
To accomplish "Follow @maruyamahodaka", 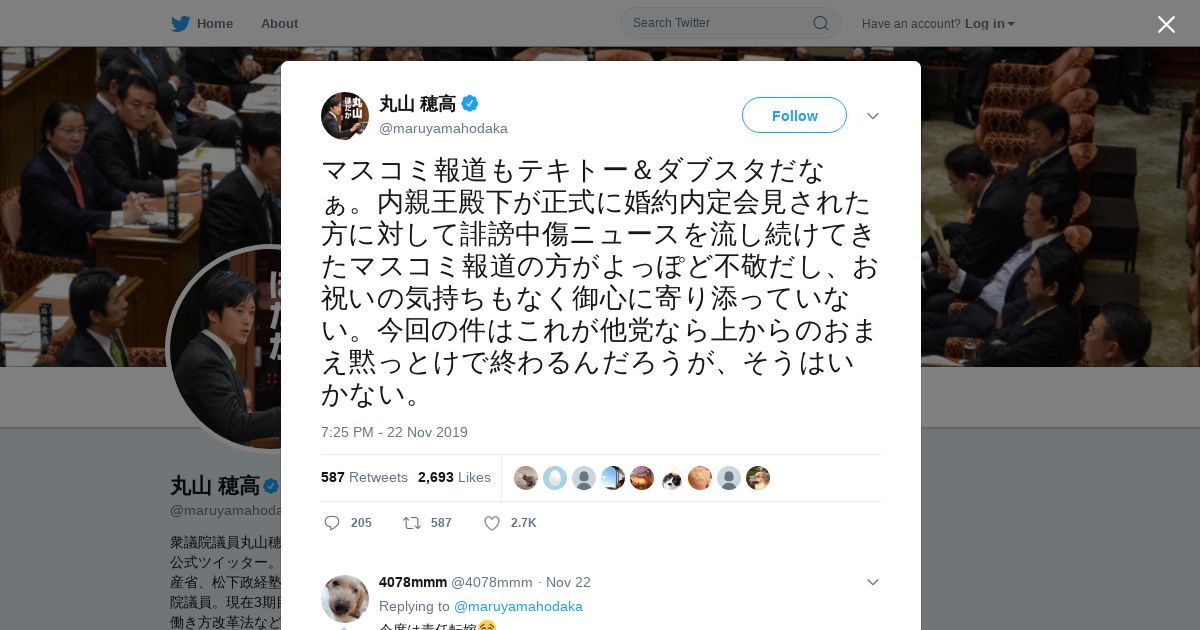I will point(794,115).
